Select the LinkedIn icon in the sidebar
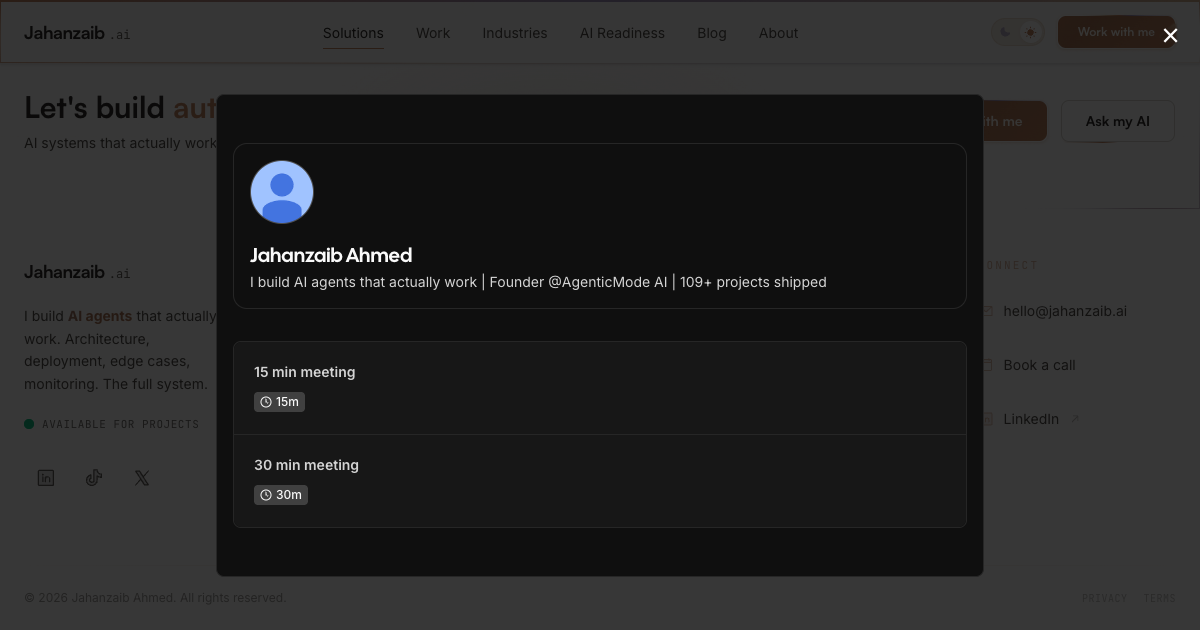Image resolution: width=1200 pixels, height=630 pixels. [46, 478]
